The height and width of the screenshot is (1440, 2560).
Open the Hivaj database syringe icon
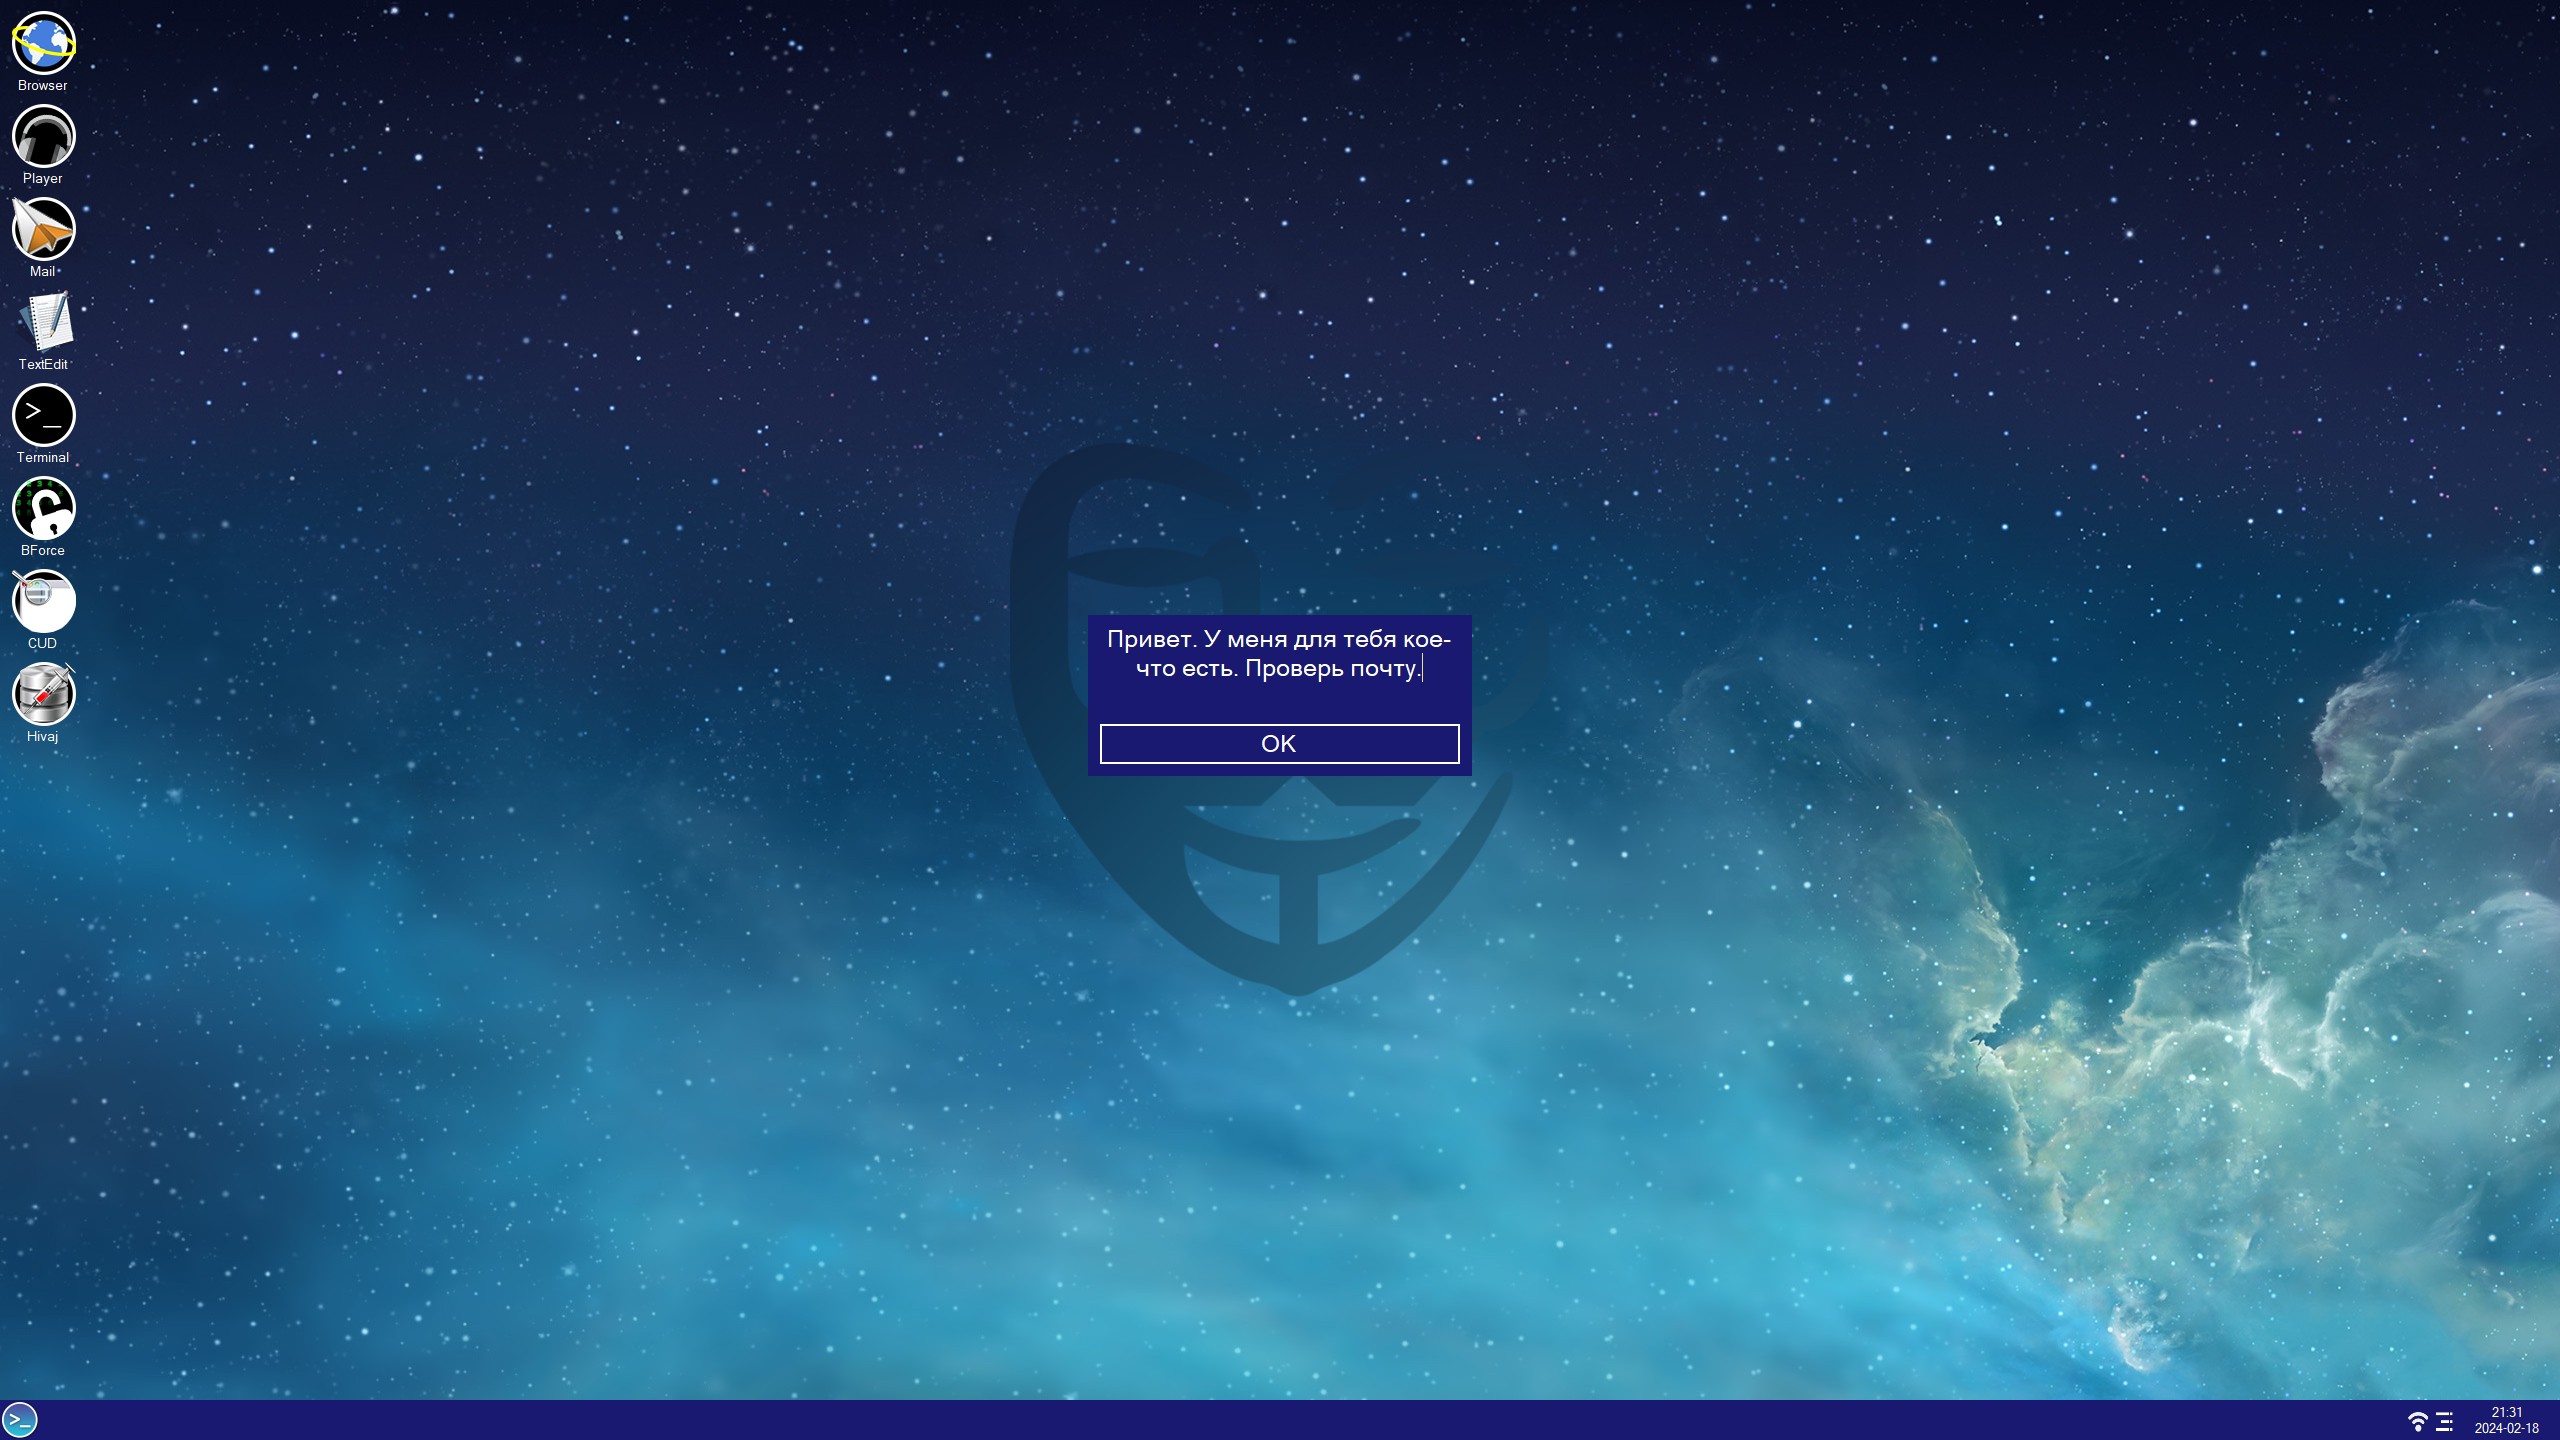coord(43,694)
